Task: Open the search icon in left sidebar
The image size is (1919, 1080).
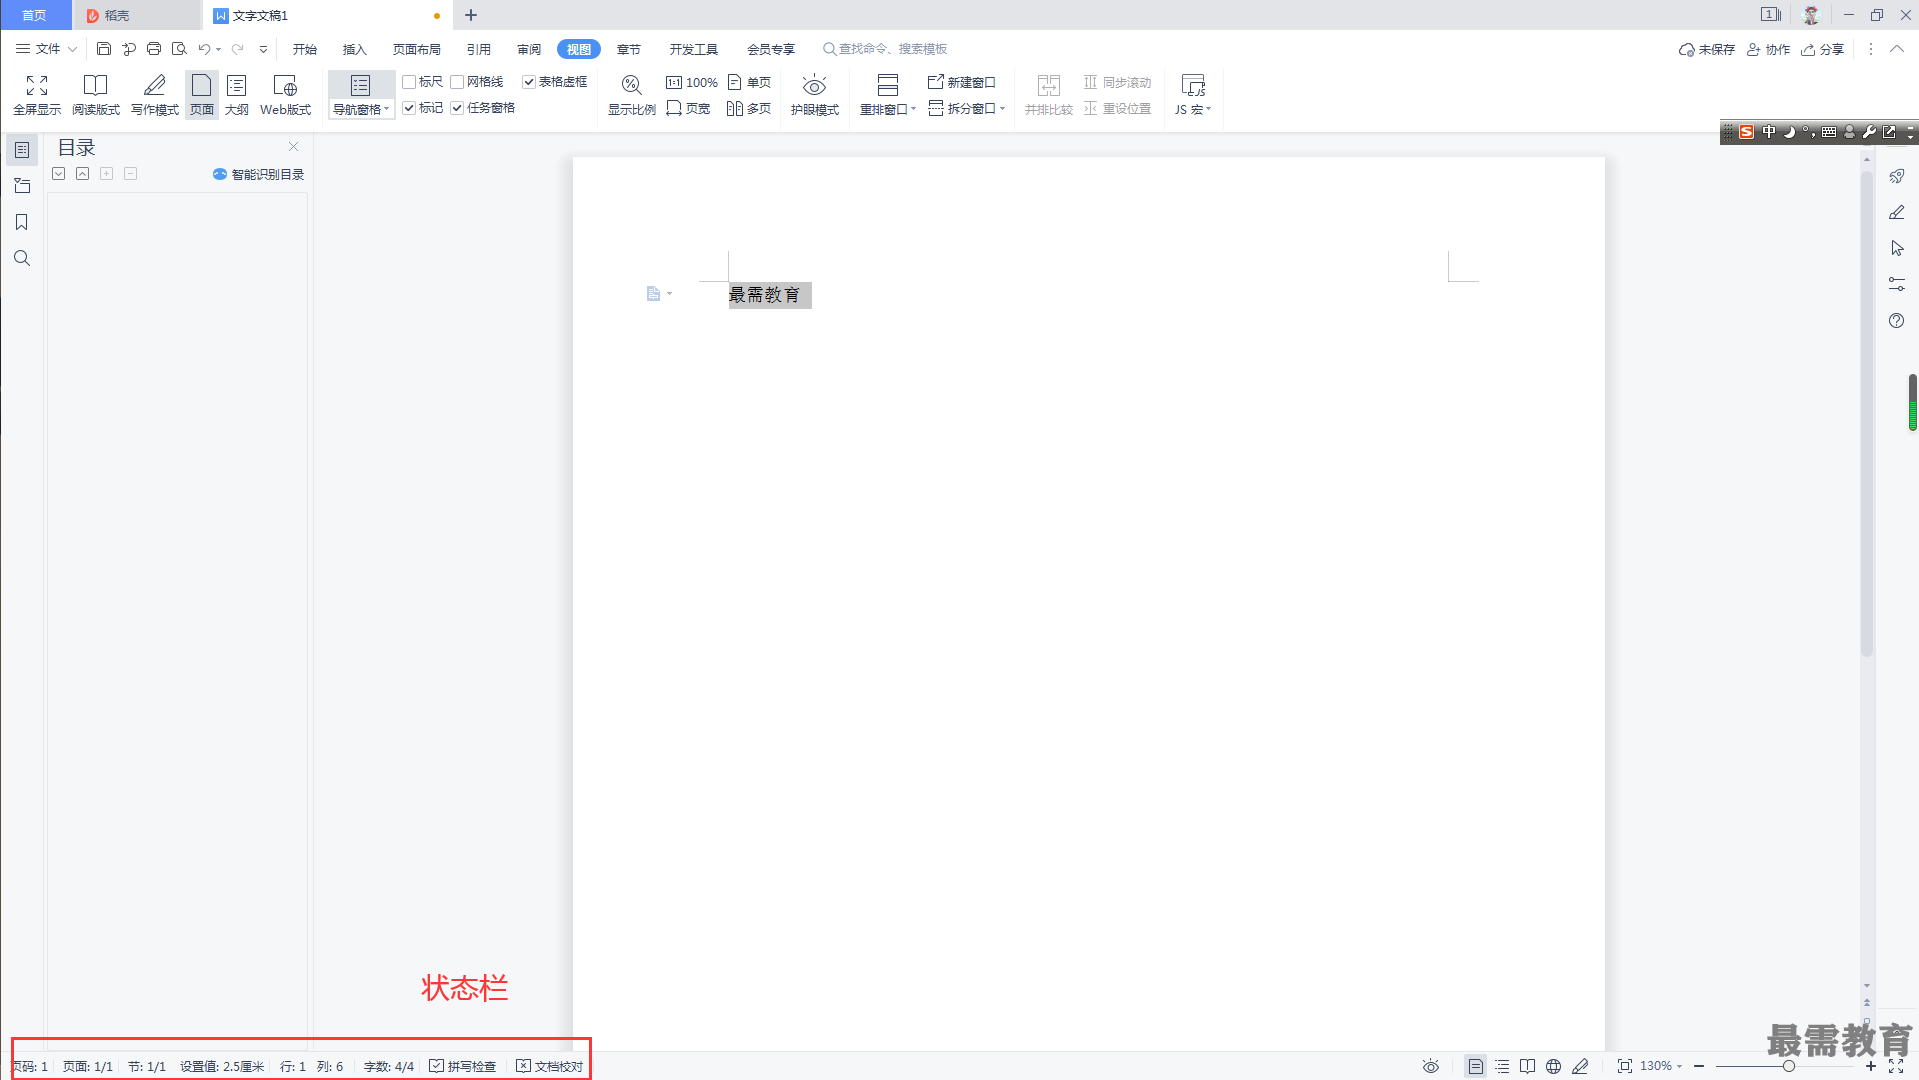Action: 22,258
